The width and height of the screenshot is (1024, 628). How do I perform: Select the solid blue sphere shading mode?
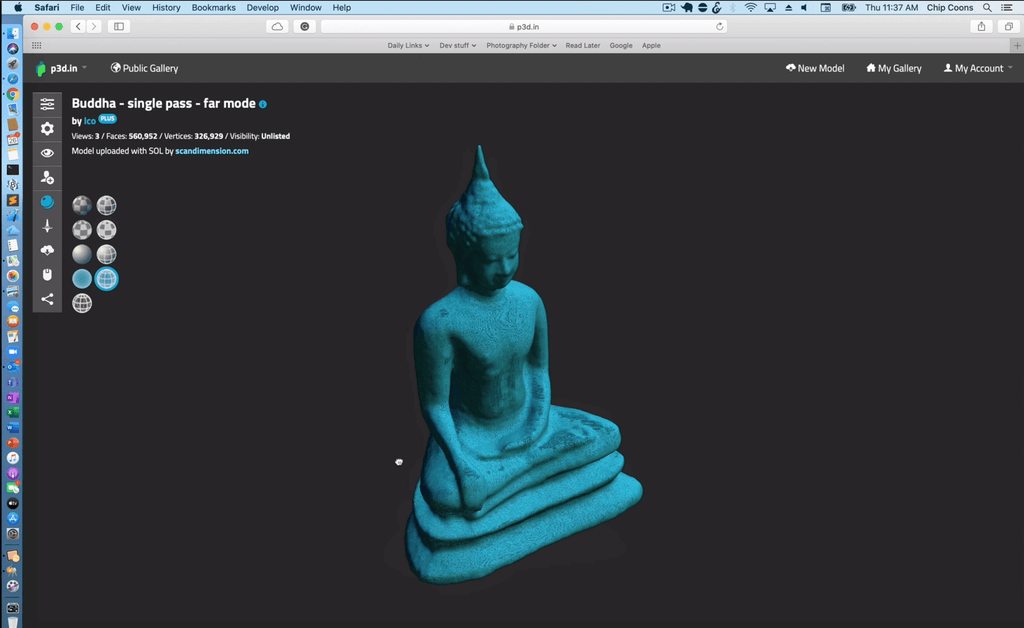pos(82,279)
